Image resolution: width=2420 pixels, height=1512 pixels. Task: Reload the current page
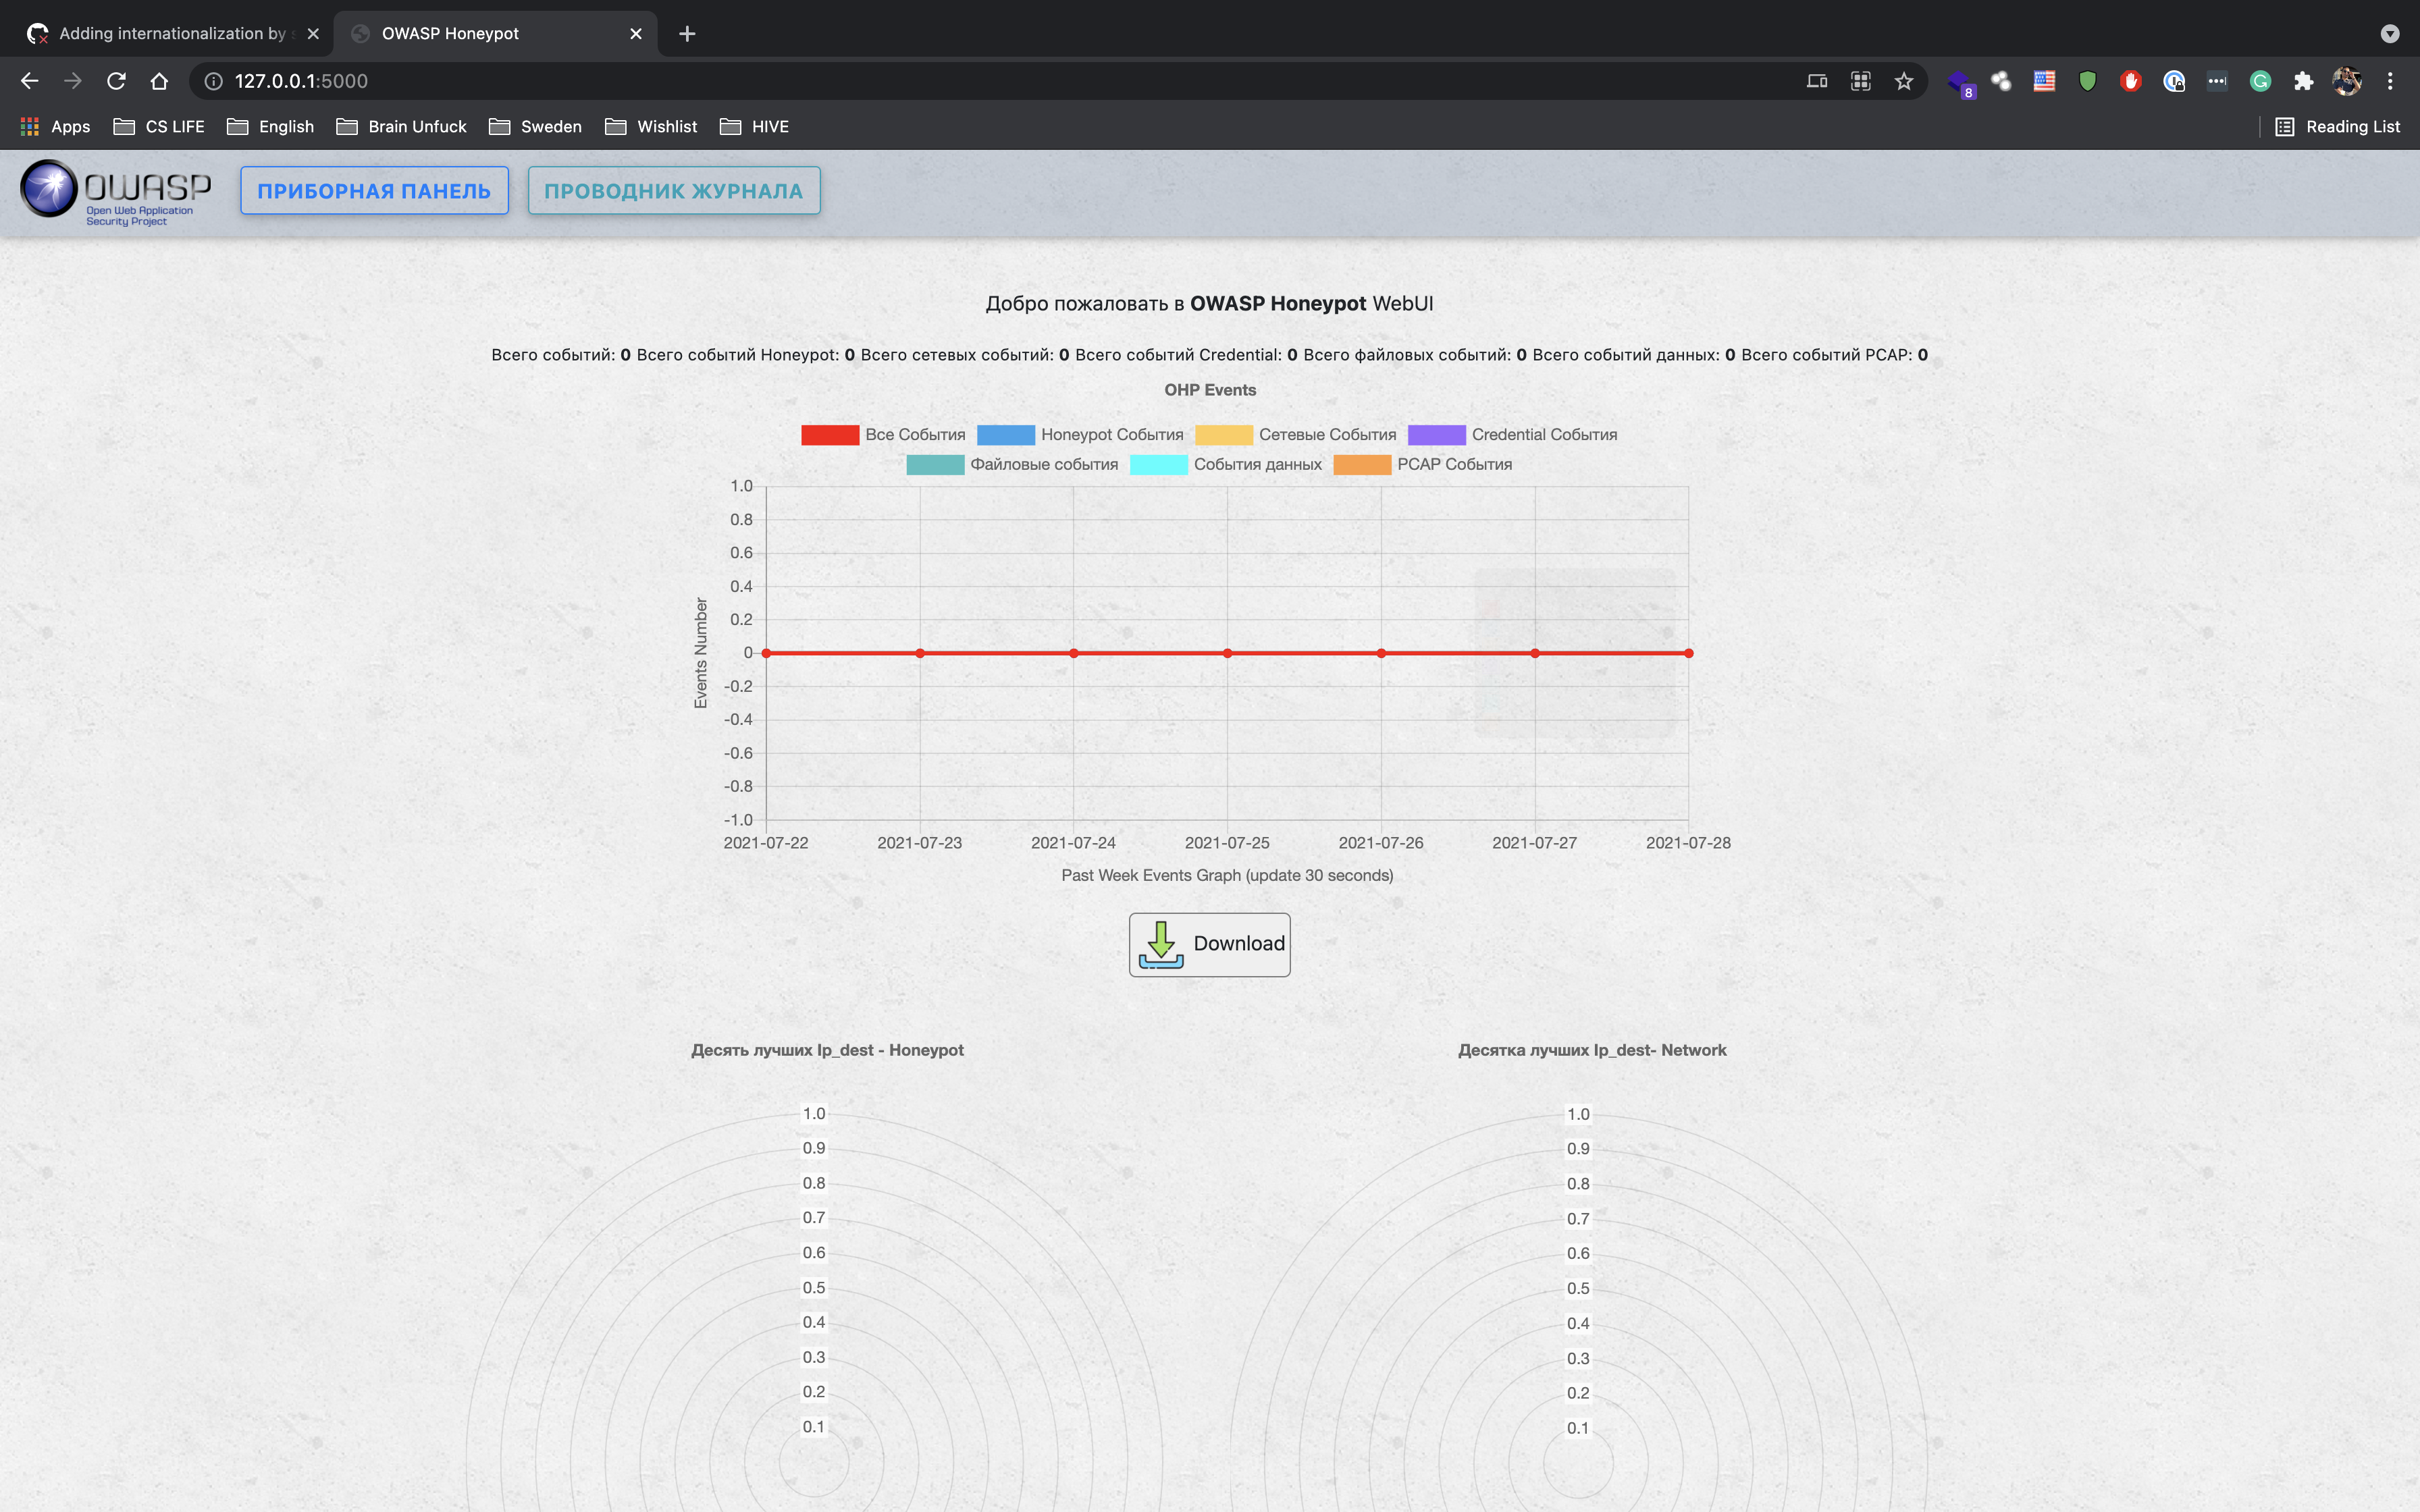pyautogui.click(x=116, y=81)
